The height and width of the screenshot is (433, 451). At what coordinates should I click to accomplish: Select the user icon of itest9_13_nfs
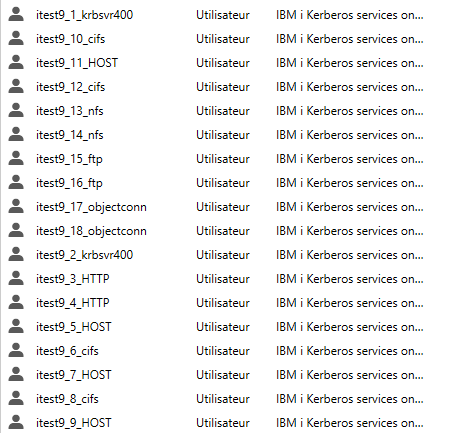point(16,110)
